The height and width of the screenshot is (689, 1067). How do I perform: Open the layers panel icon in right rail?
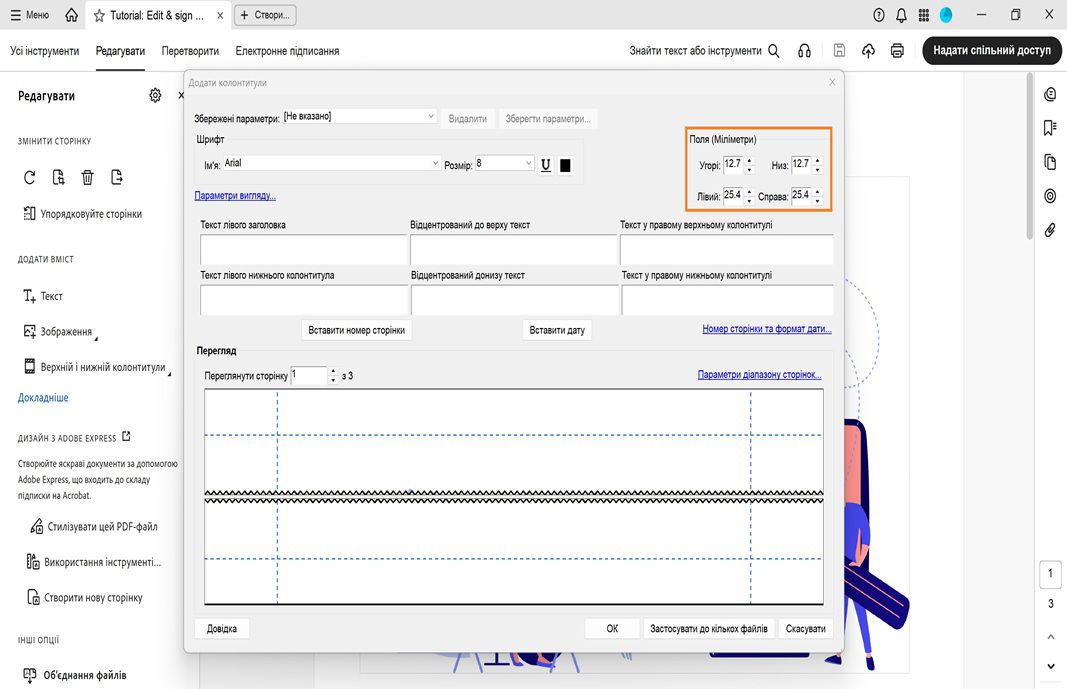1050,196
